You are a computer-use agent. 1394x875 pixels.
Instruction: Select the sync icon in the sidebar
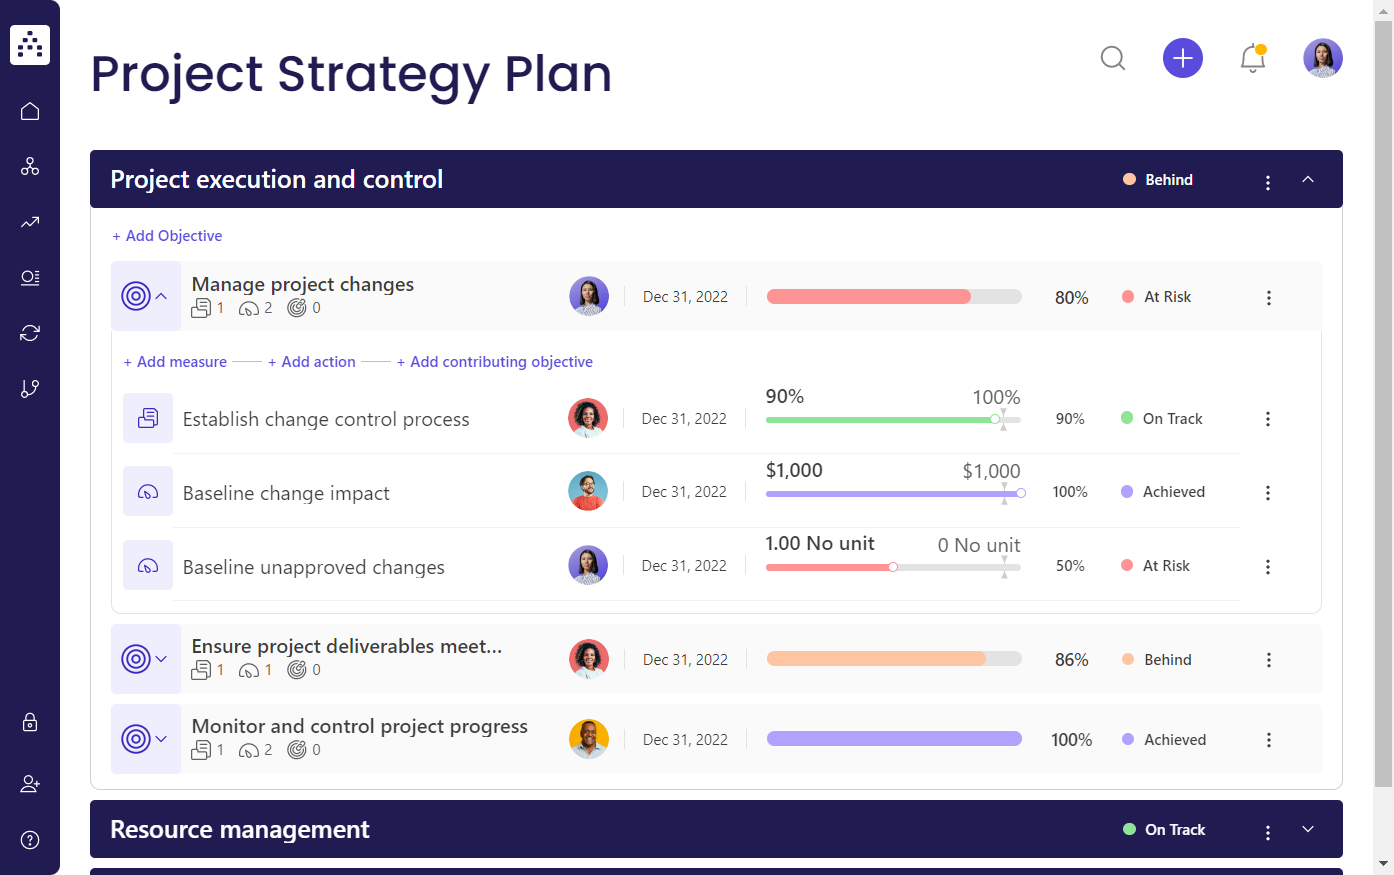point(29,332)
